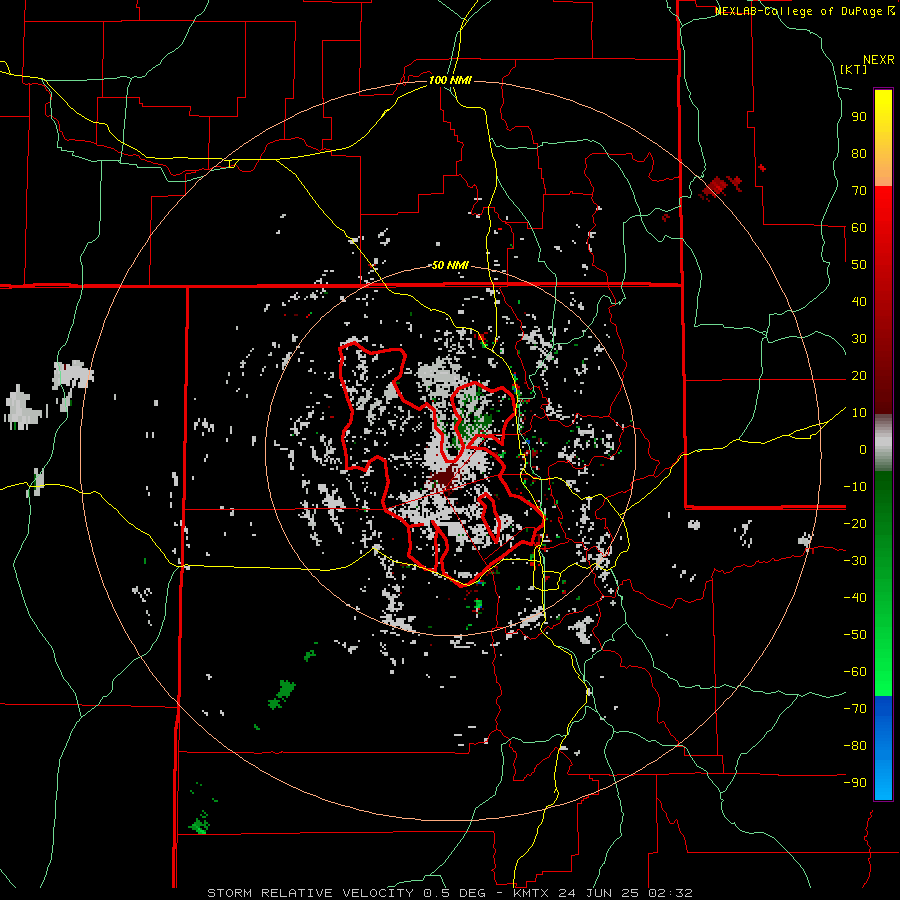Image resolution: width=900 pixels, height=900 pixels.
Task: Click the NEXLAB-College of DuPage label
Action: click(800, 11)
